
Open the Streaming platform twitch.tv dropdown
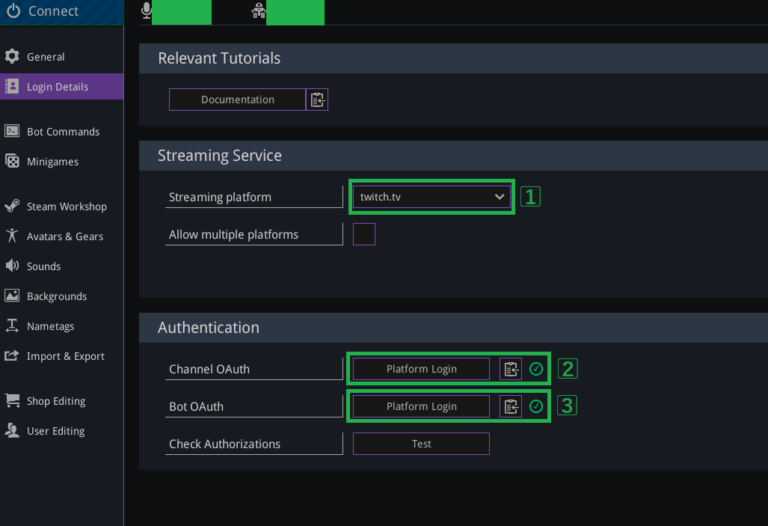(x=432, y=197)
